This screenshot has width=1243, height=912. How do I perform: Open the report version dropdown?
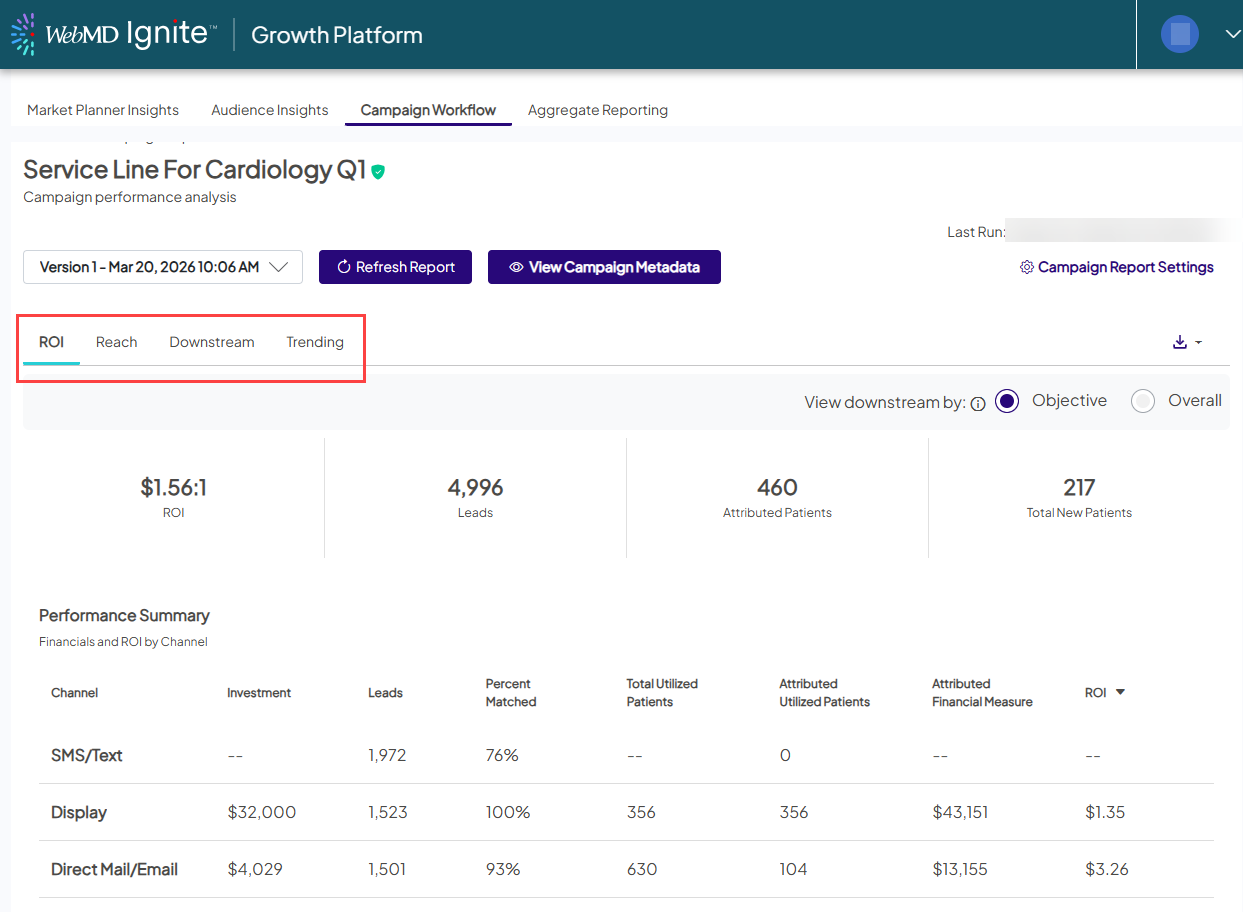pyautogui.click(x=163, y=267)
